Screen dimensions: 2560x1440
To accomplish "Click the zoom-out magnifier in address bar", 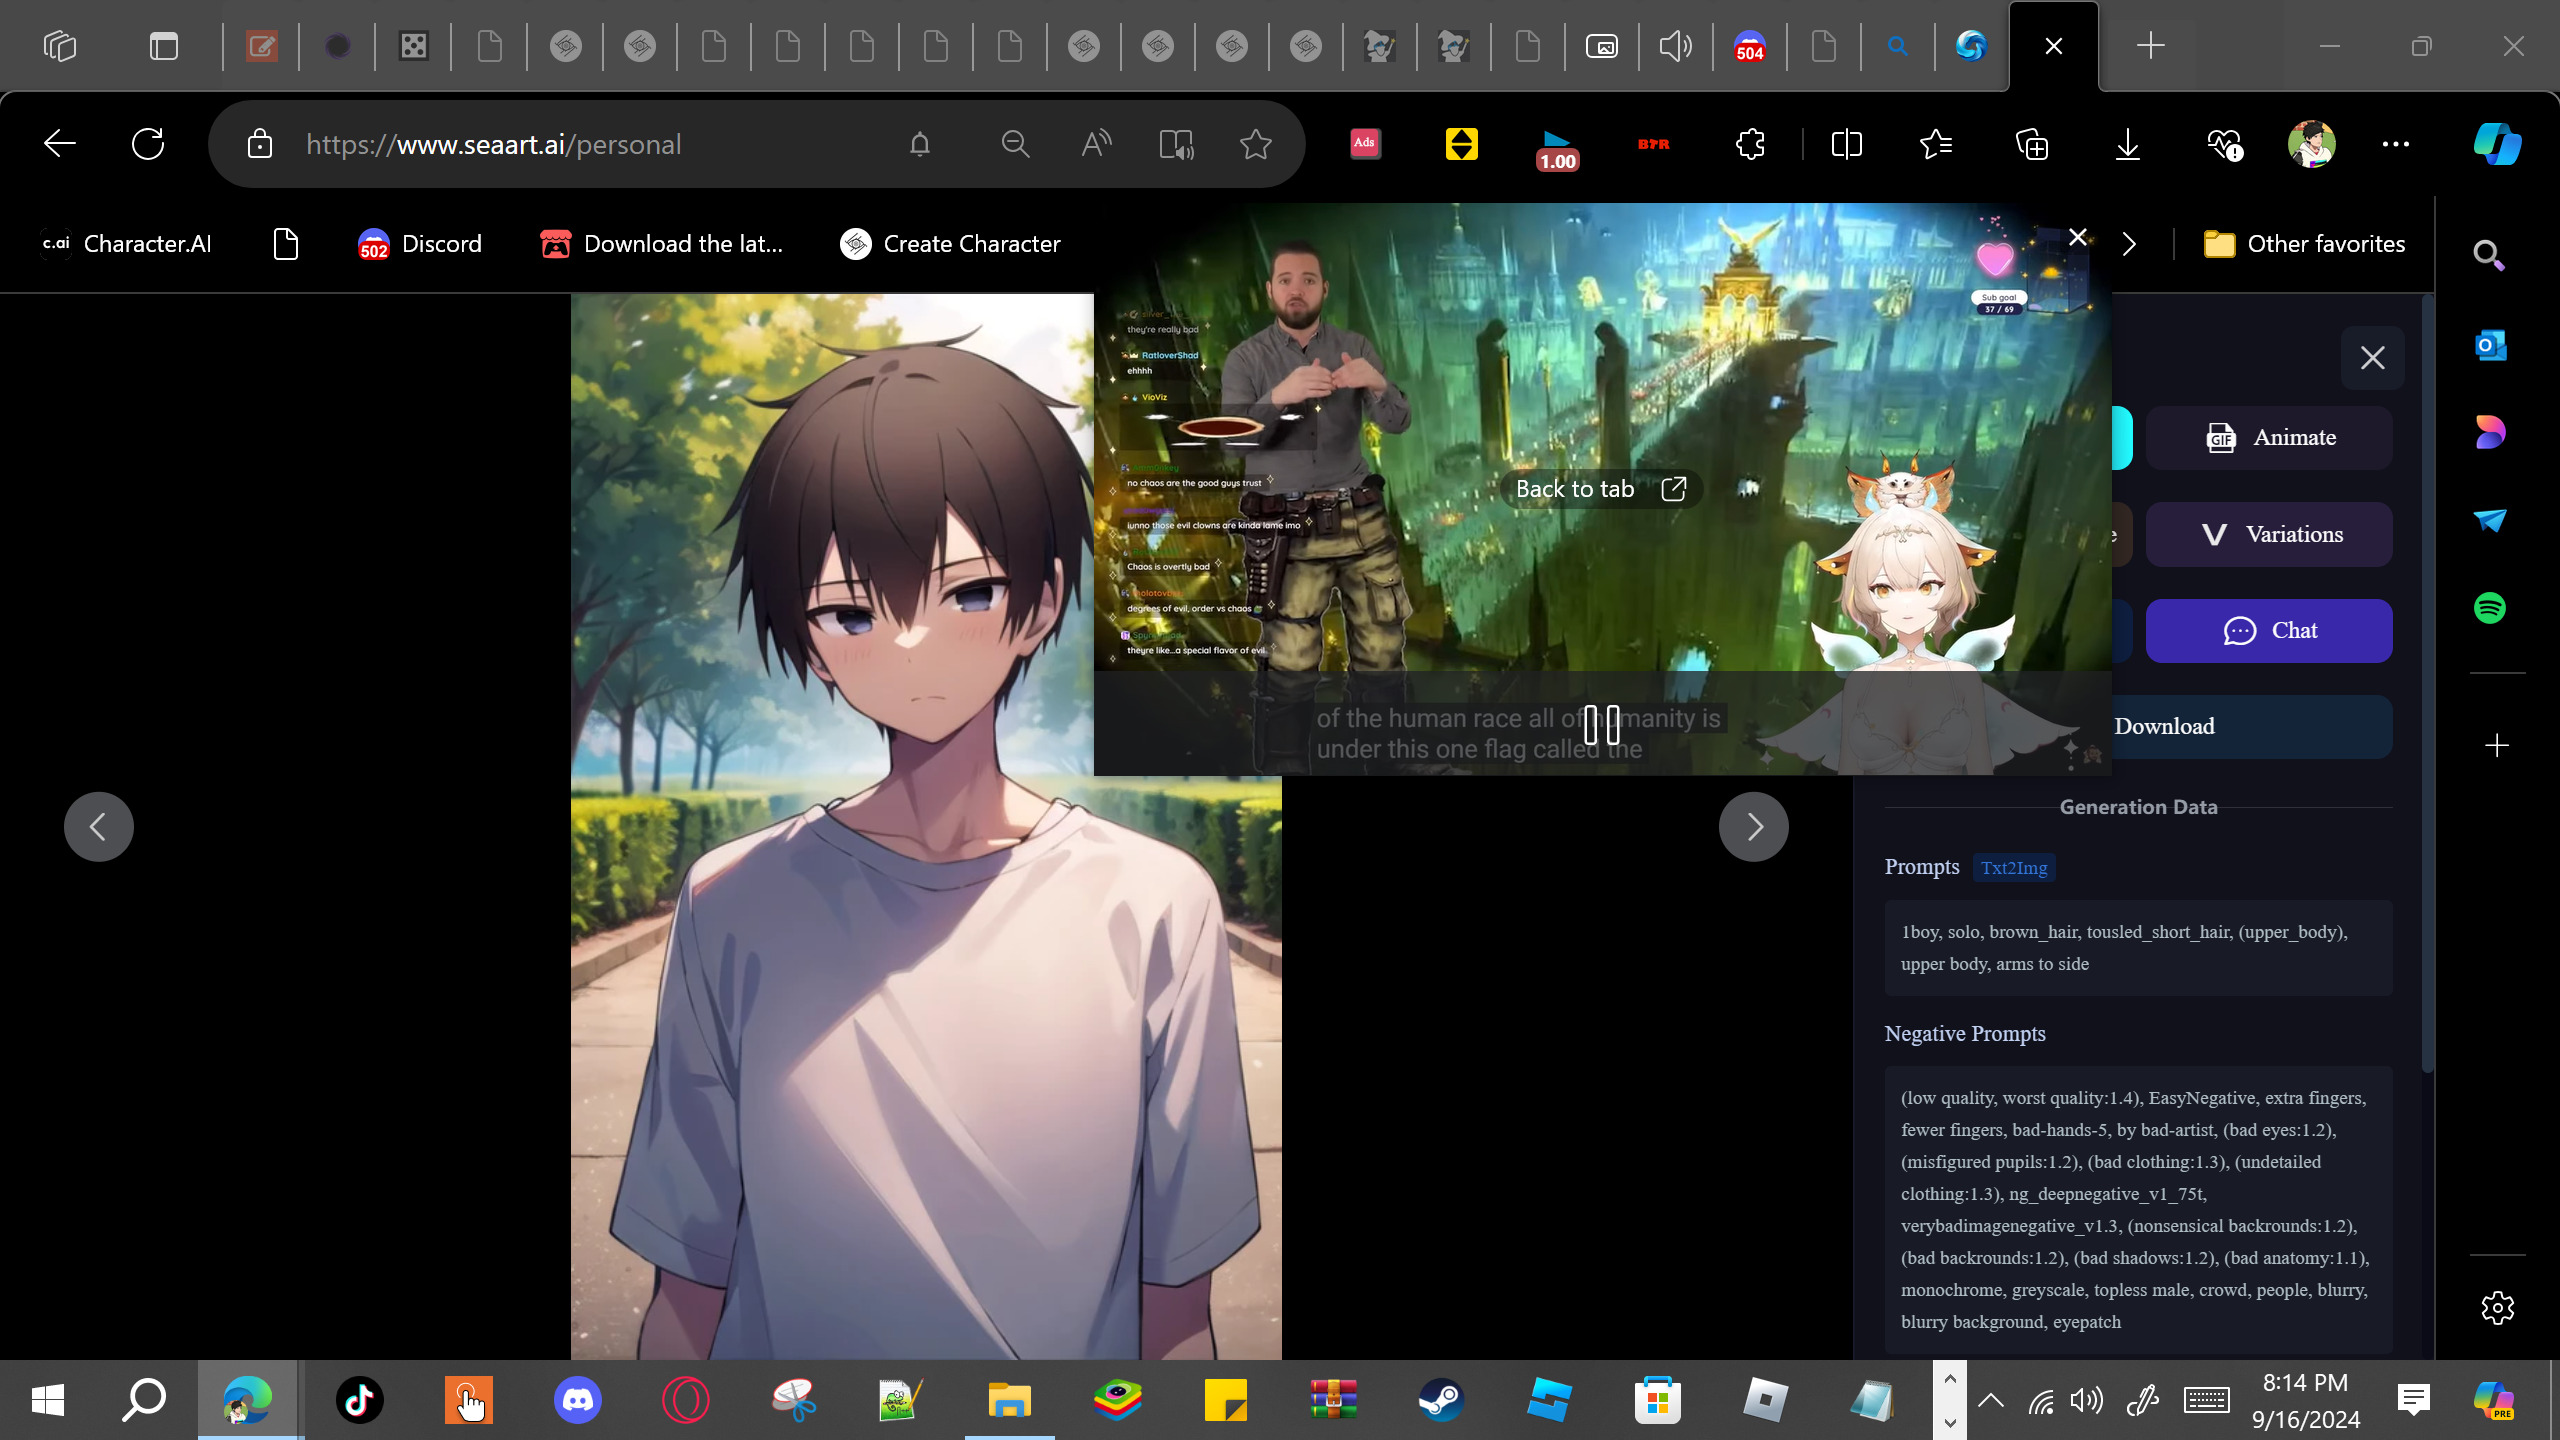I will coord(1015,144).
